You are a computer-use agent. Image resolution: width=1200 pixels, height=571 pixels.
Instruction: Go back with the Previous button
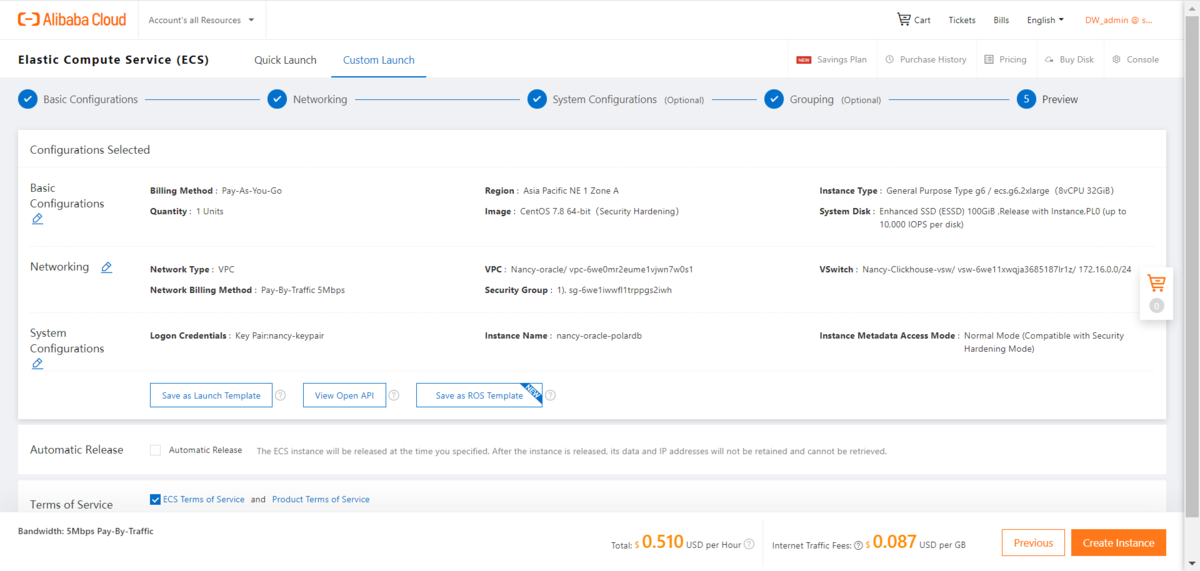point(1033,543)
